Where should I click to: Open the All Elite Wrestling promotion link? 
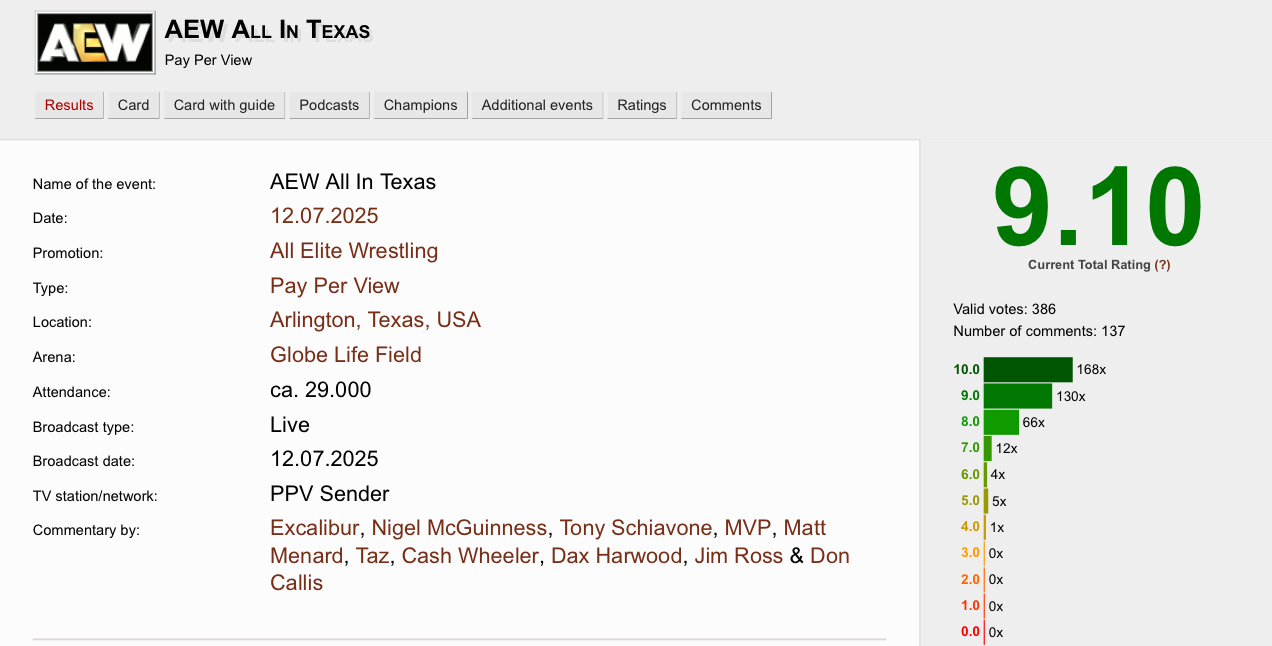pos(354,251)
